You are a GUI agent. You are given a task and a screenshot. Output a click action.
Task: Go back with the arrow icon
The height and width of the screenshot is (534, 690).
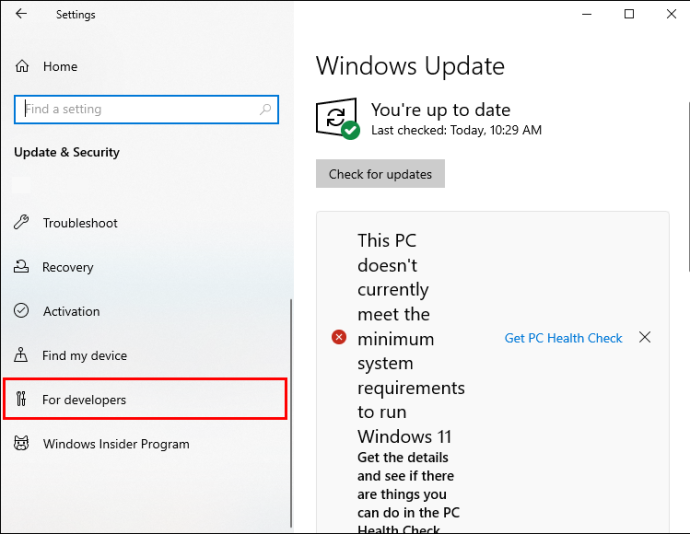tap(21, 14)
